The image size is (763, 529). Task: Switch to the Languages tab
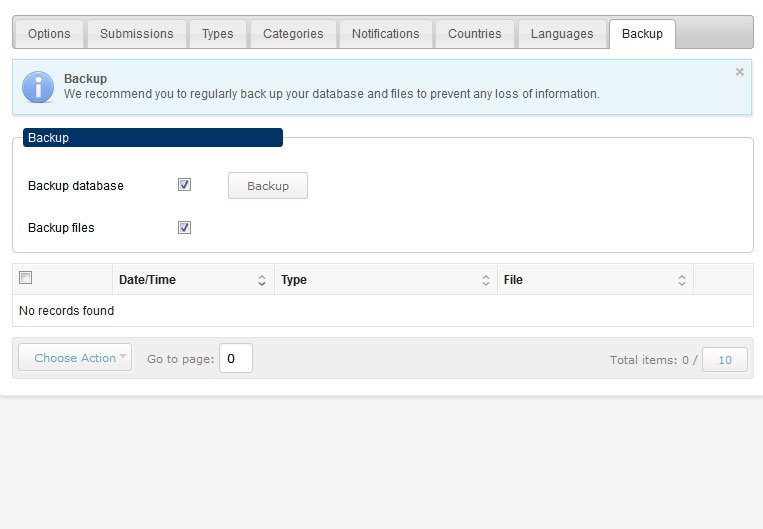[x=562, y=34]
